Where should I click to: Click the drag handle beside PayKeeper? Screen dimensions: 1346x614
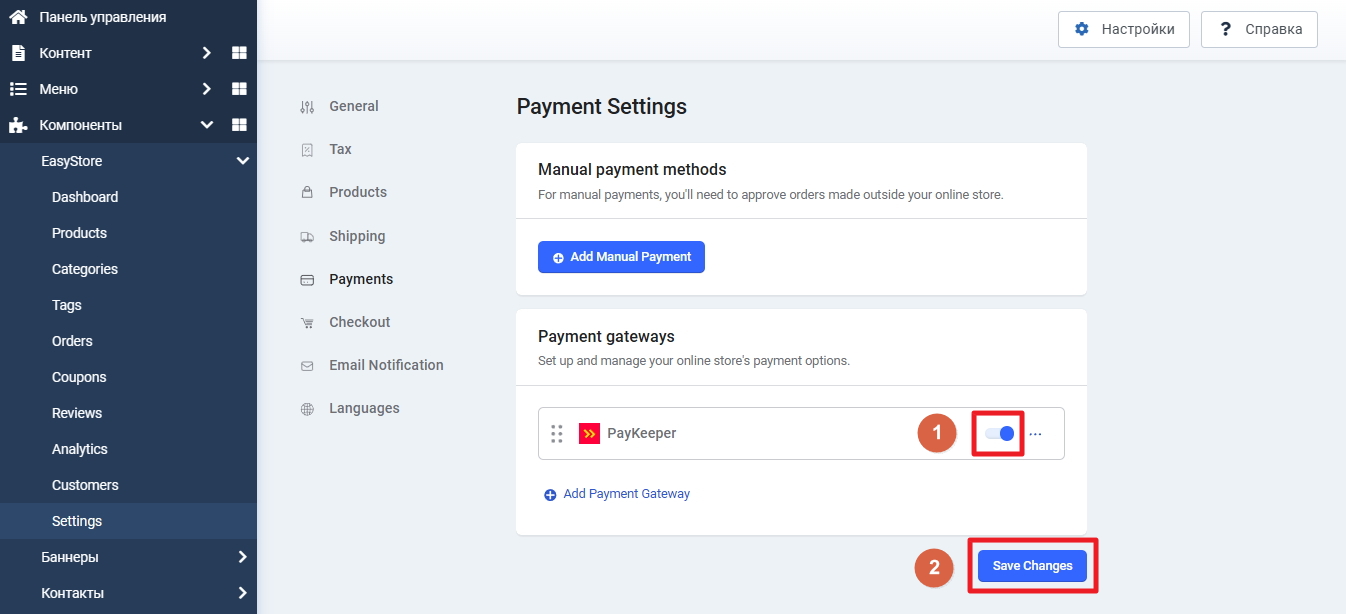(557, 434)
